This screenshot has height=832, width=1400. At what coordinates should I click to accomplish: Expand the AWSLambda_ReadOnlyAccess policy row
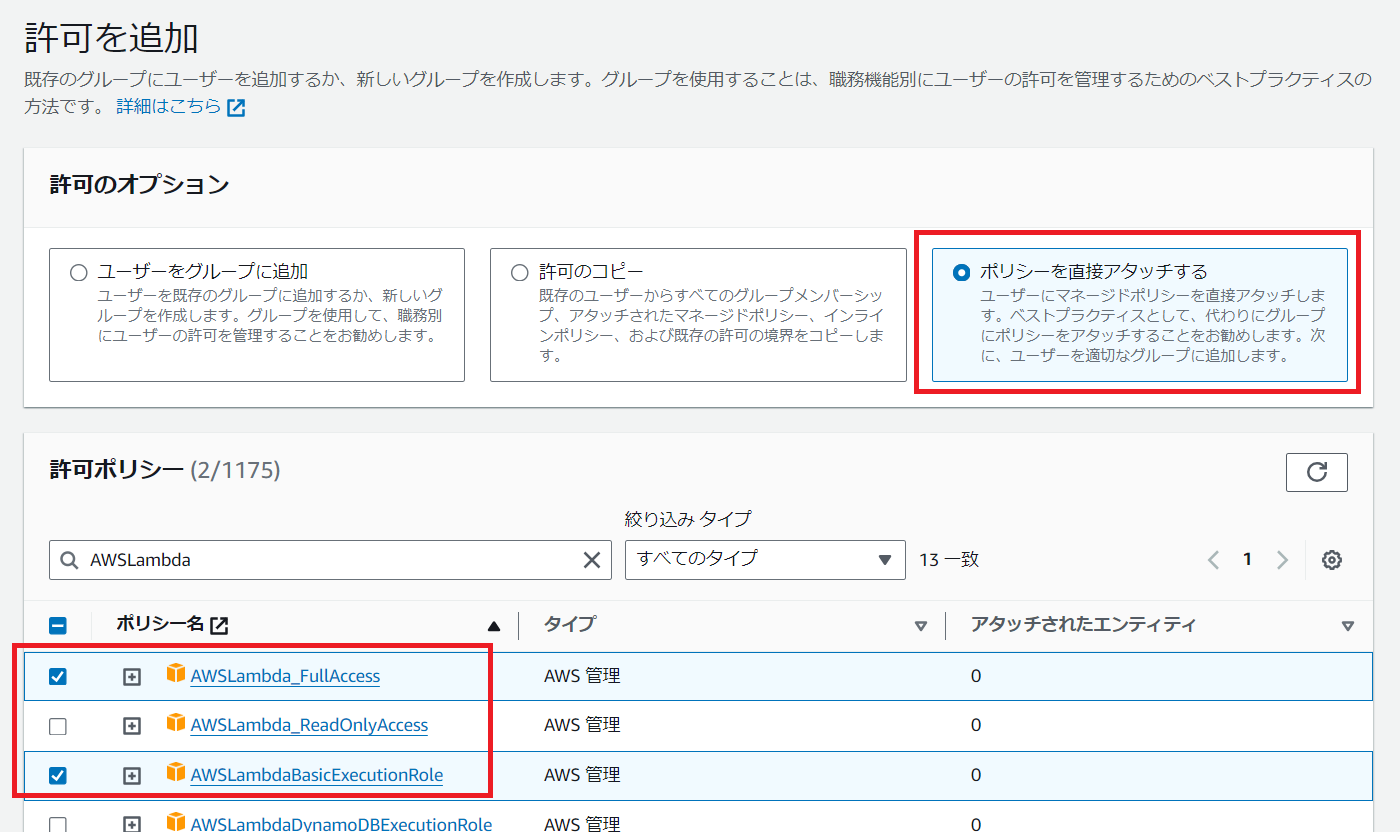pyautogui.click(x=131, y=726)
